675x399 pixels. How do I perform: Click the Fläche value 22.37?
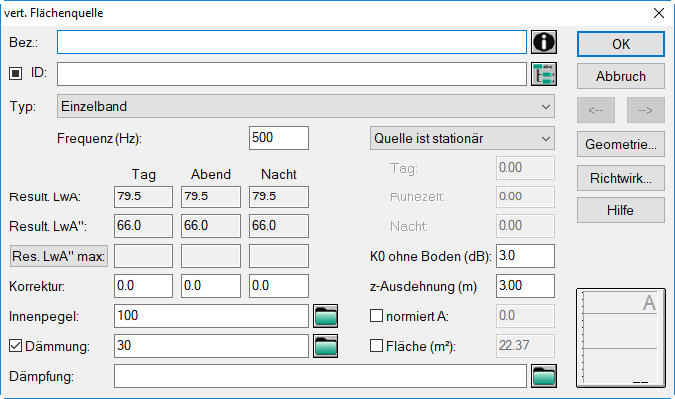(525, 346)
